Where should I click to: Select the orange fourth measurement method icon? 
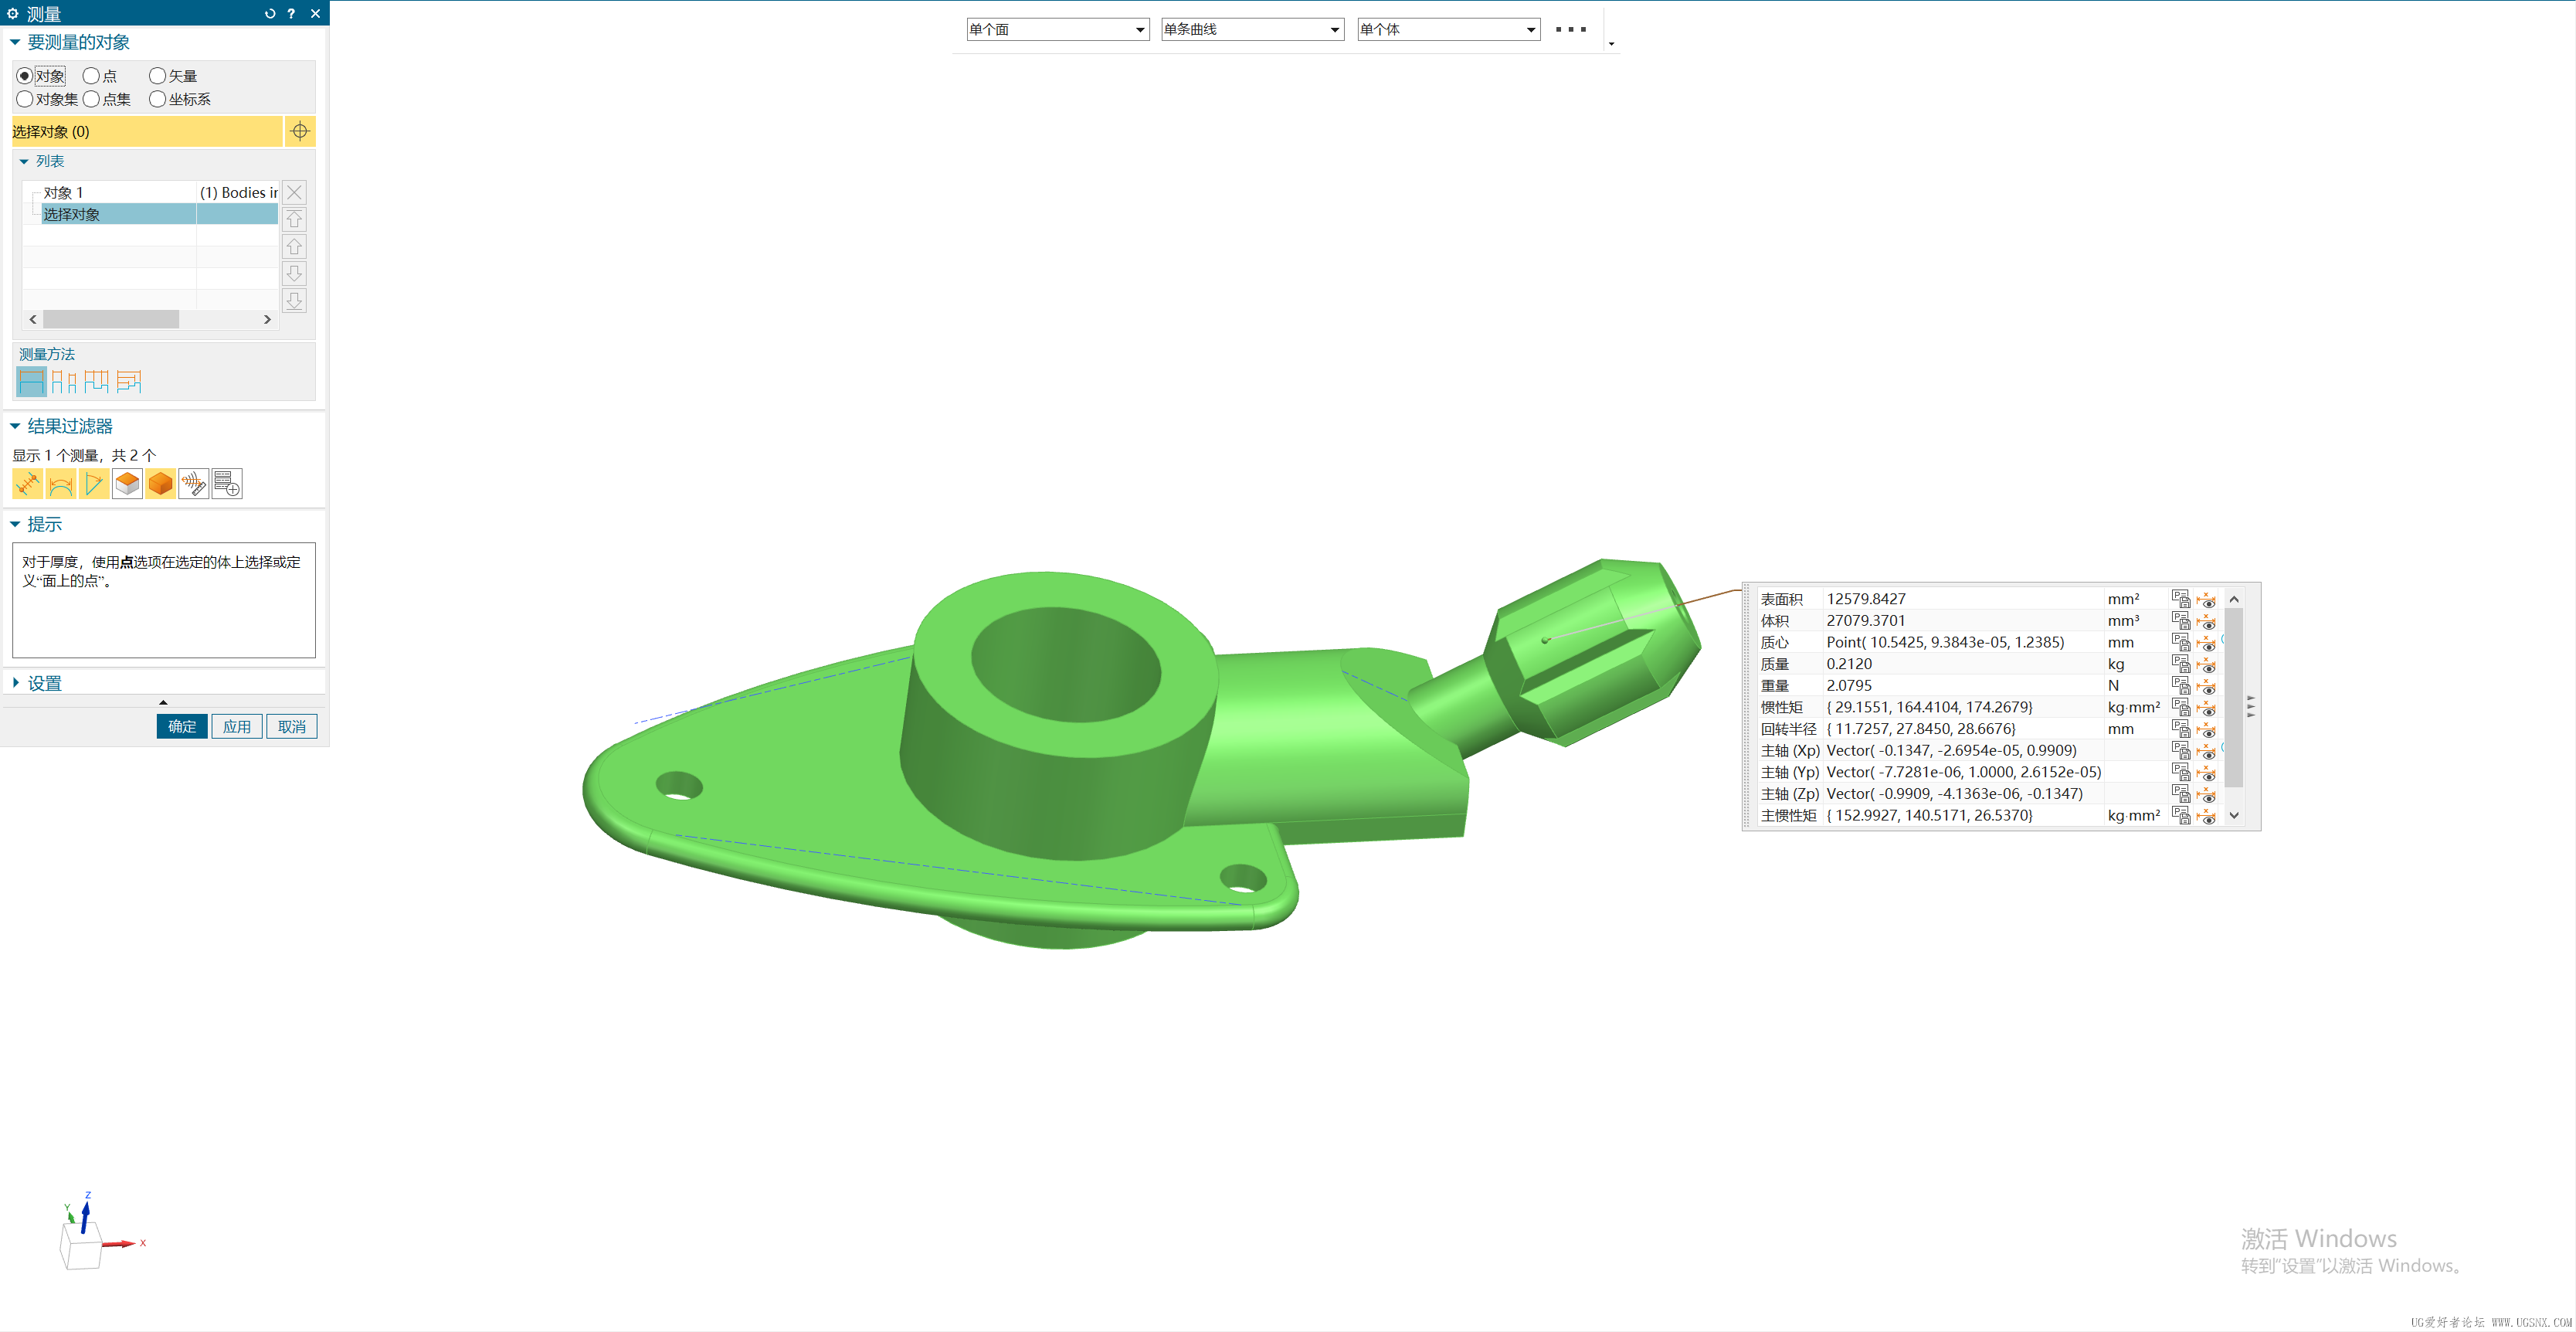click(129, 381)
